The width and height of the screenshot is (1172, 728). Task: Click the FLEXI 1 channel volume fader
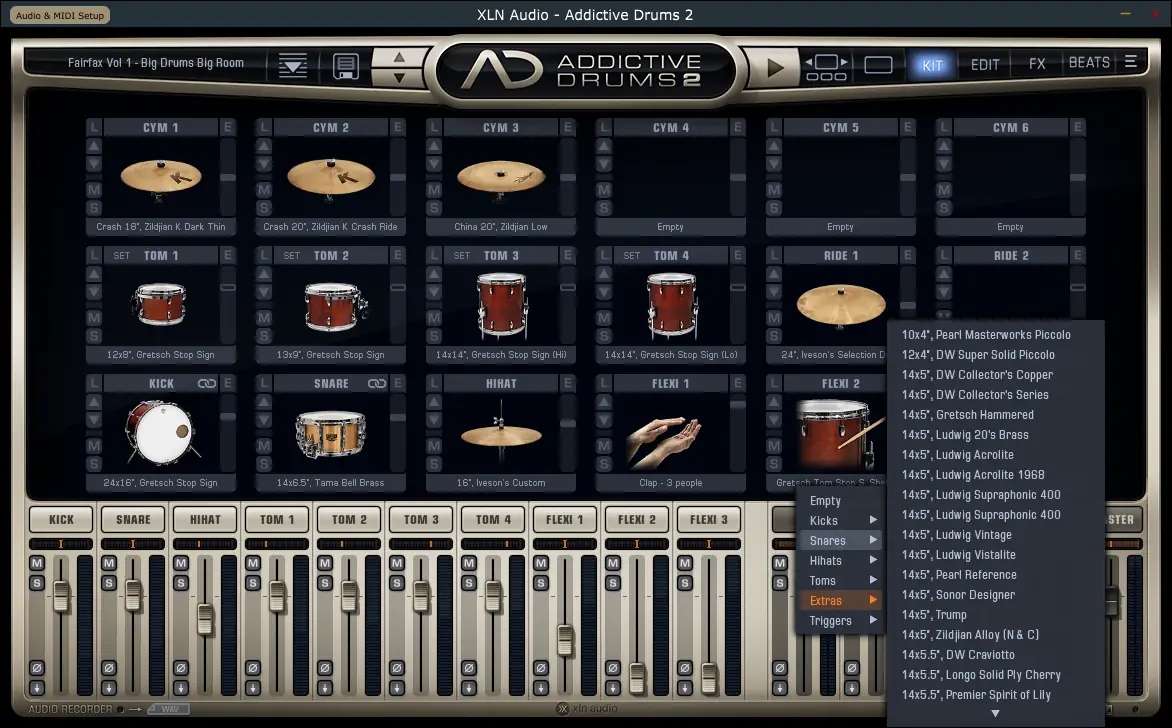pos(565,641)
